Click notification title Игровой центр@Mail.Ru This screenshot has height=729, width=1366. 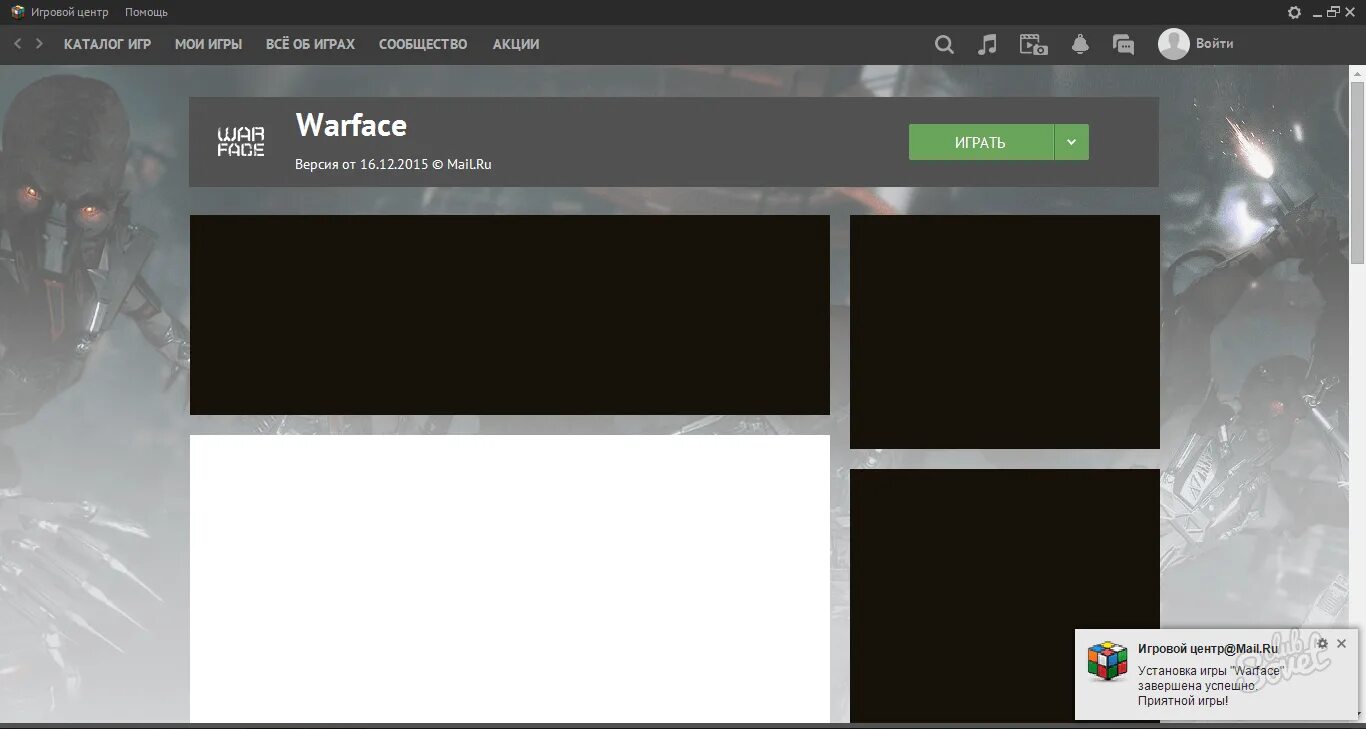tap(1208, 648)
